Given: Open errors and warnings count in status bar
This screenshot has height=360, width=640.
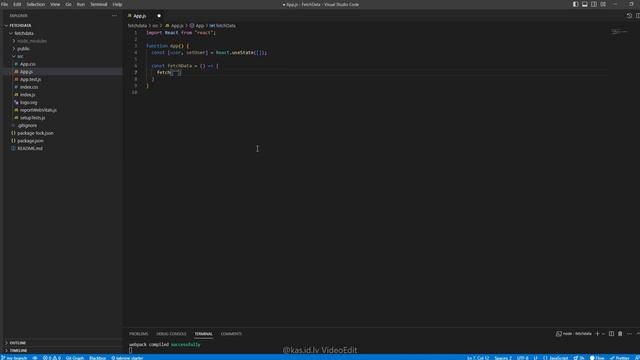Looking at the screenshot, I should coord(51,358).
